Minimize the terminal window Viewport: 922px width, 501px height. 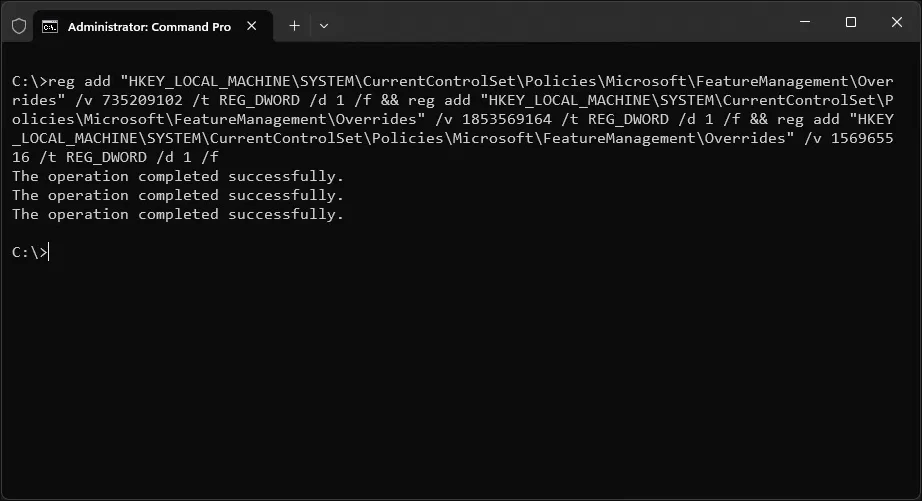[x=805, y=22]
